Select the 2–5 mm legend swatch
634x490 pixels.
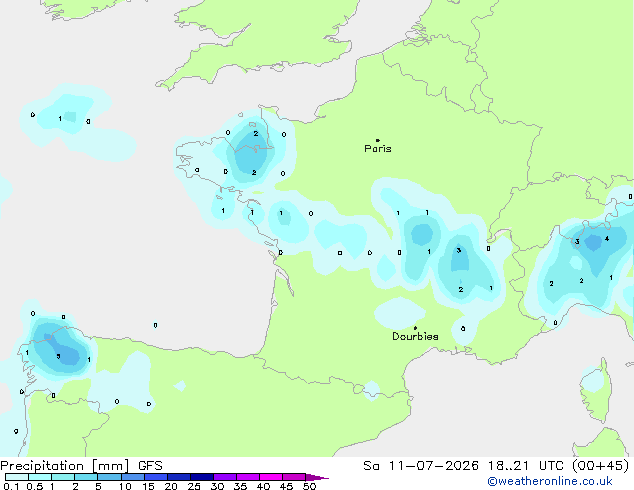[86, 477]
